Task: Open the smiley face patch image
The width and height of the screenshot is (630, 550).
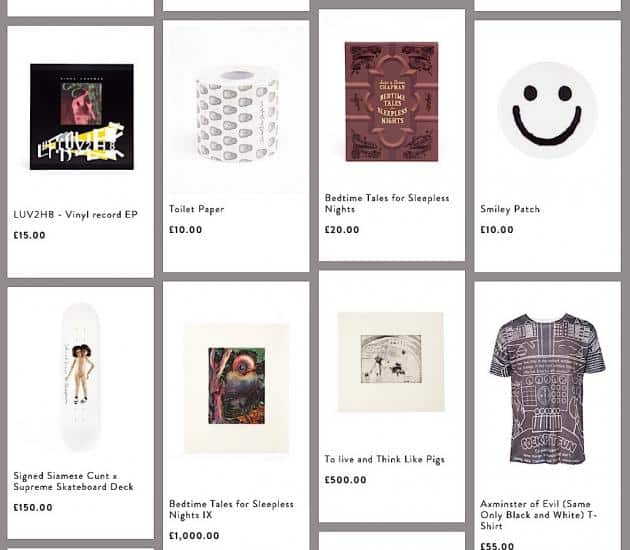Action: (x=547, y=110)
